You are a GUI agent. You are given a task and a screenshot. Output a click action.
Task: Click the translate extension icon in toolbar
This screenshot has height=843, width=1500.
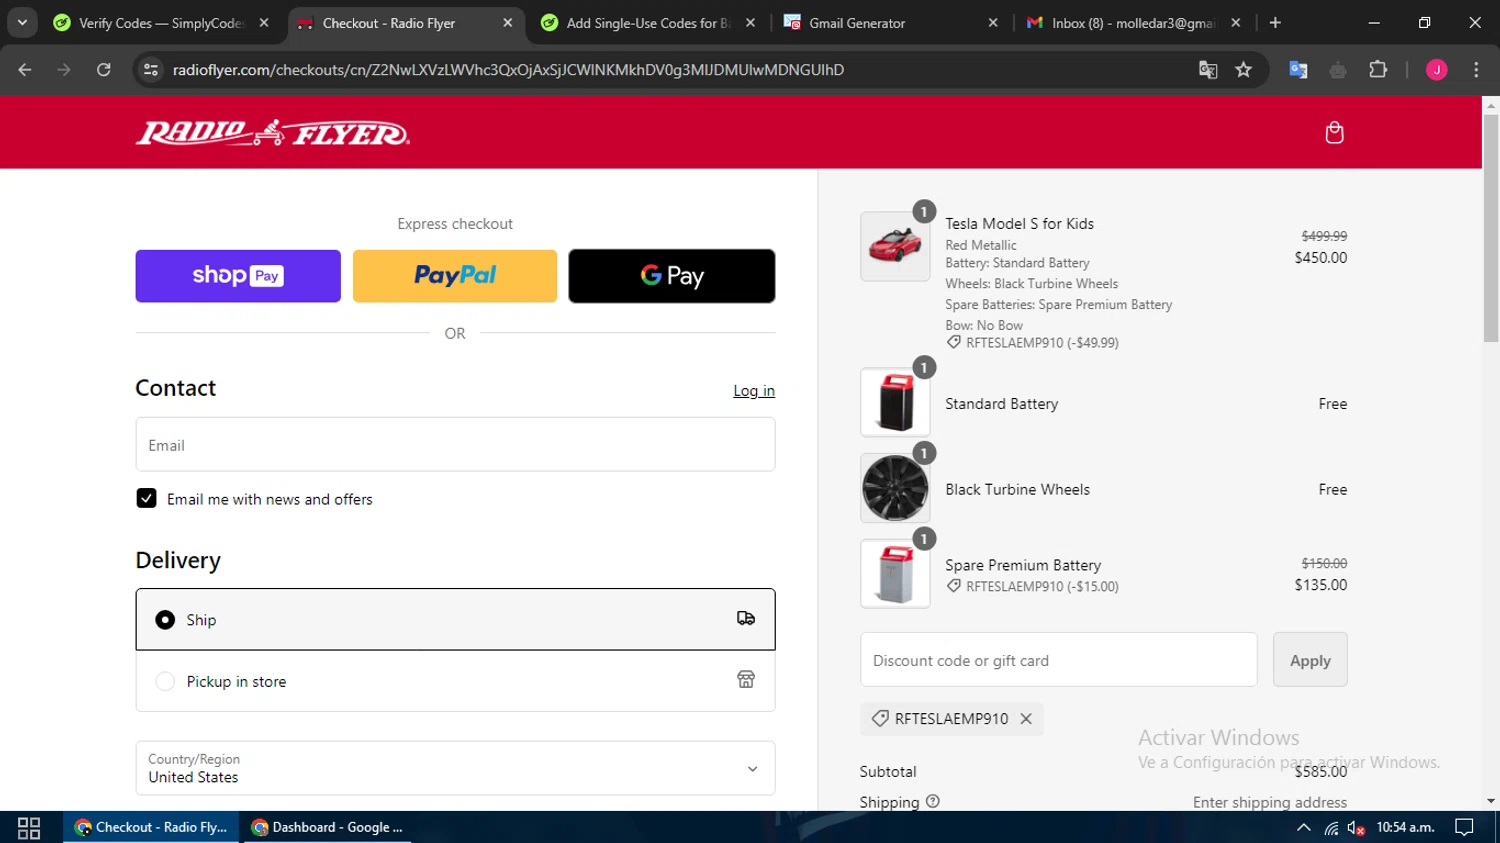1298,69
